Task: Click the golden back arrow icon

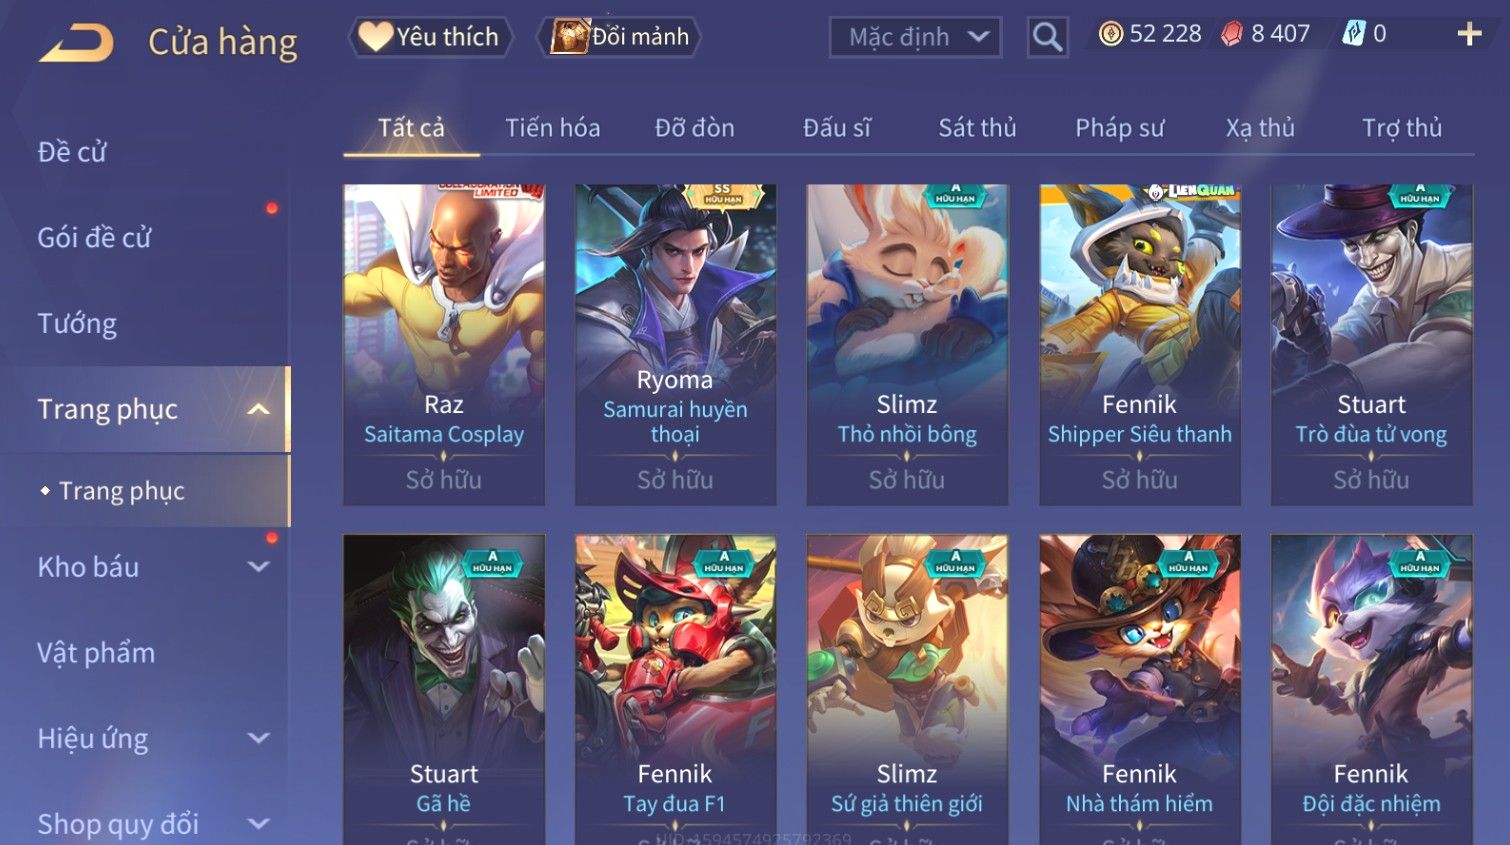Action: coord(76,43)
